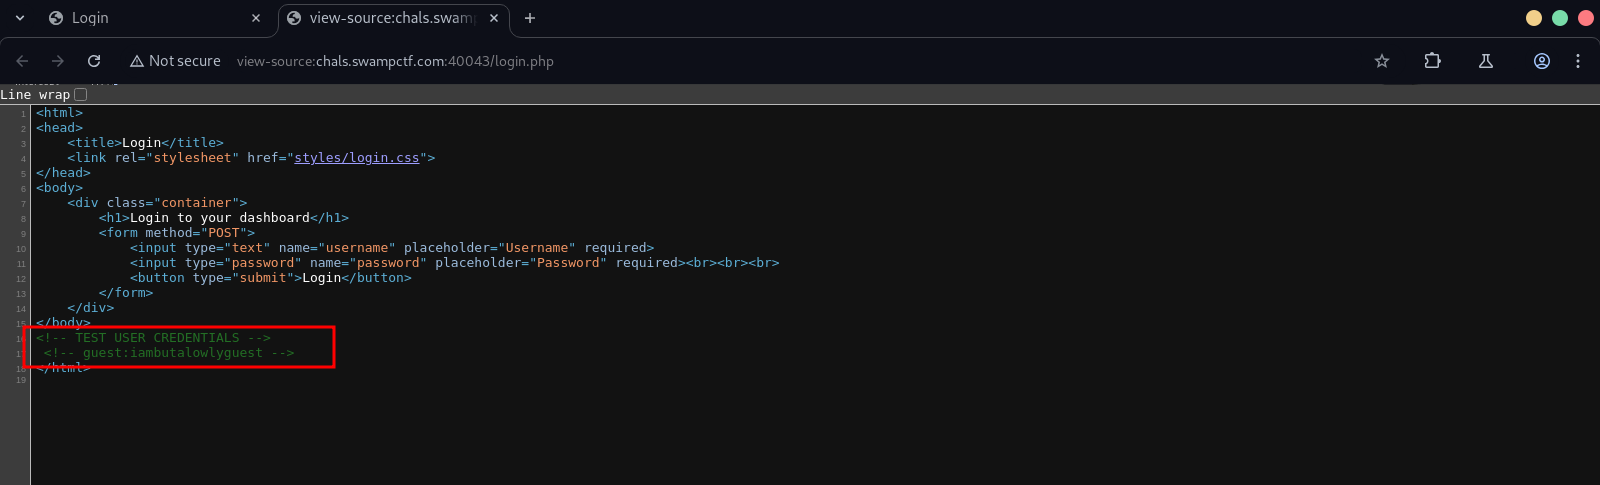Open the user profile icon
The height and width of the screenshot is (485, 1600).
[x=1542, y=61]
